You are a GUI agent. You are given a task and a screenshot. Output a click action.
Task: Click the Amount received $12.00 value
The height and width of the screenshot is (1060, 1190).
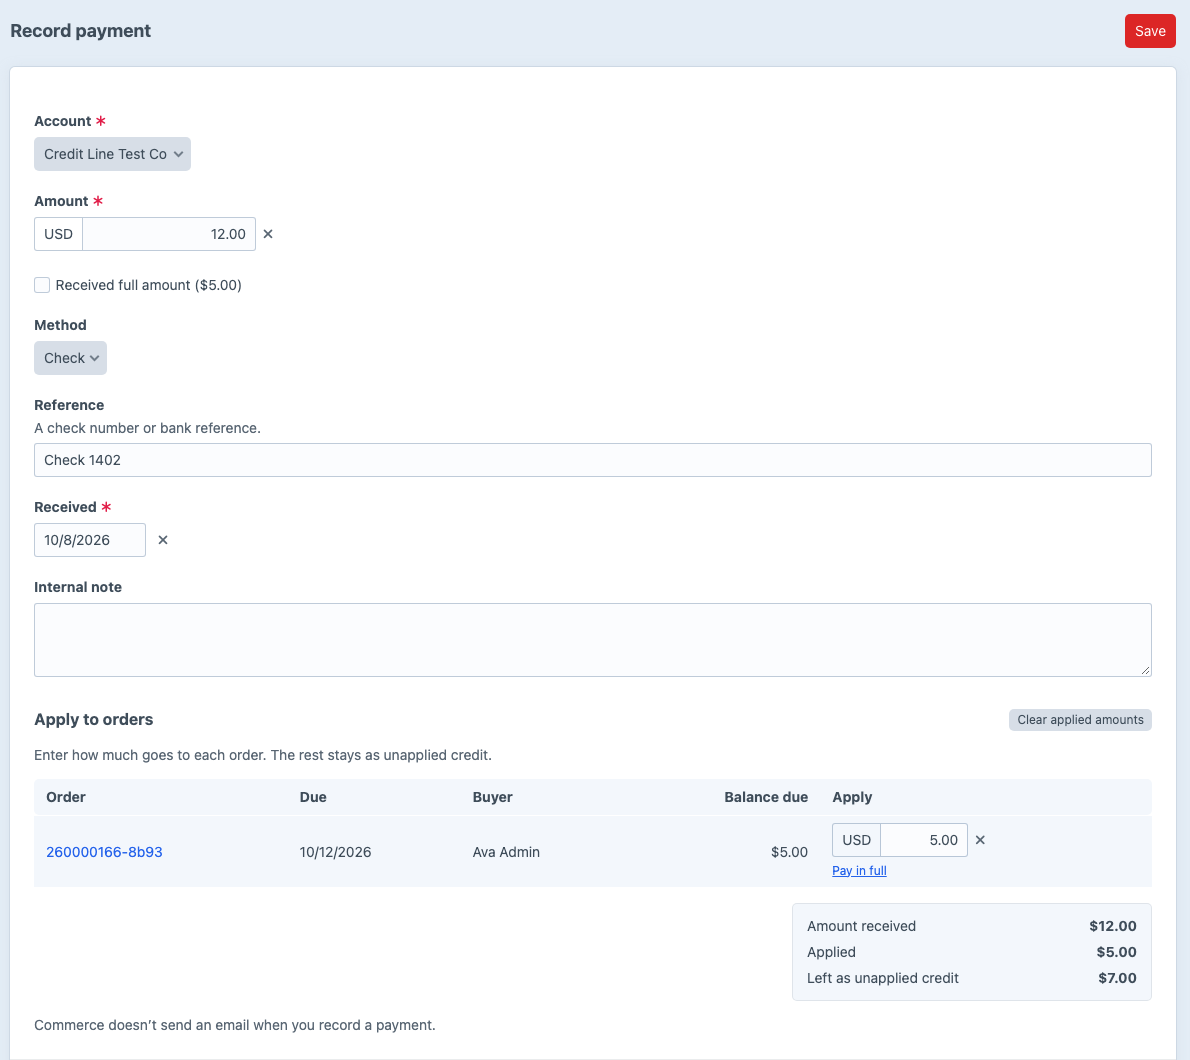[x=1113, y=926]
